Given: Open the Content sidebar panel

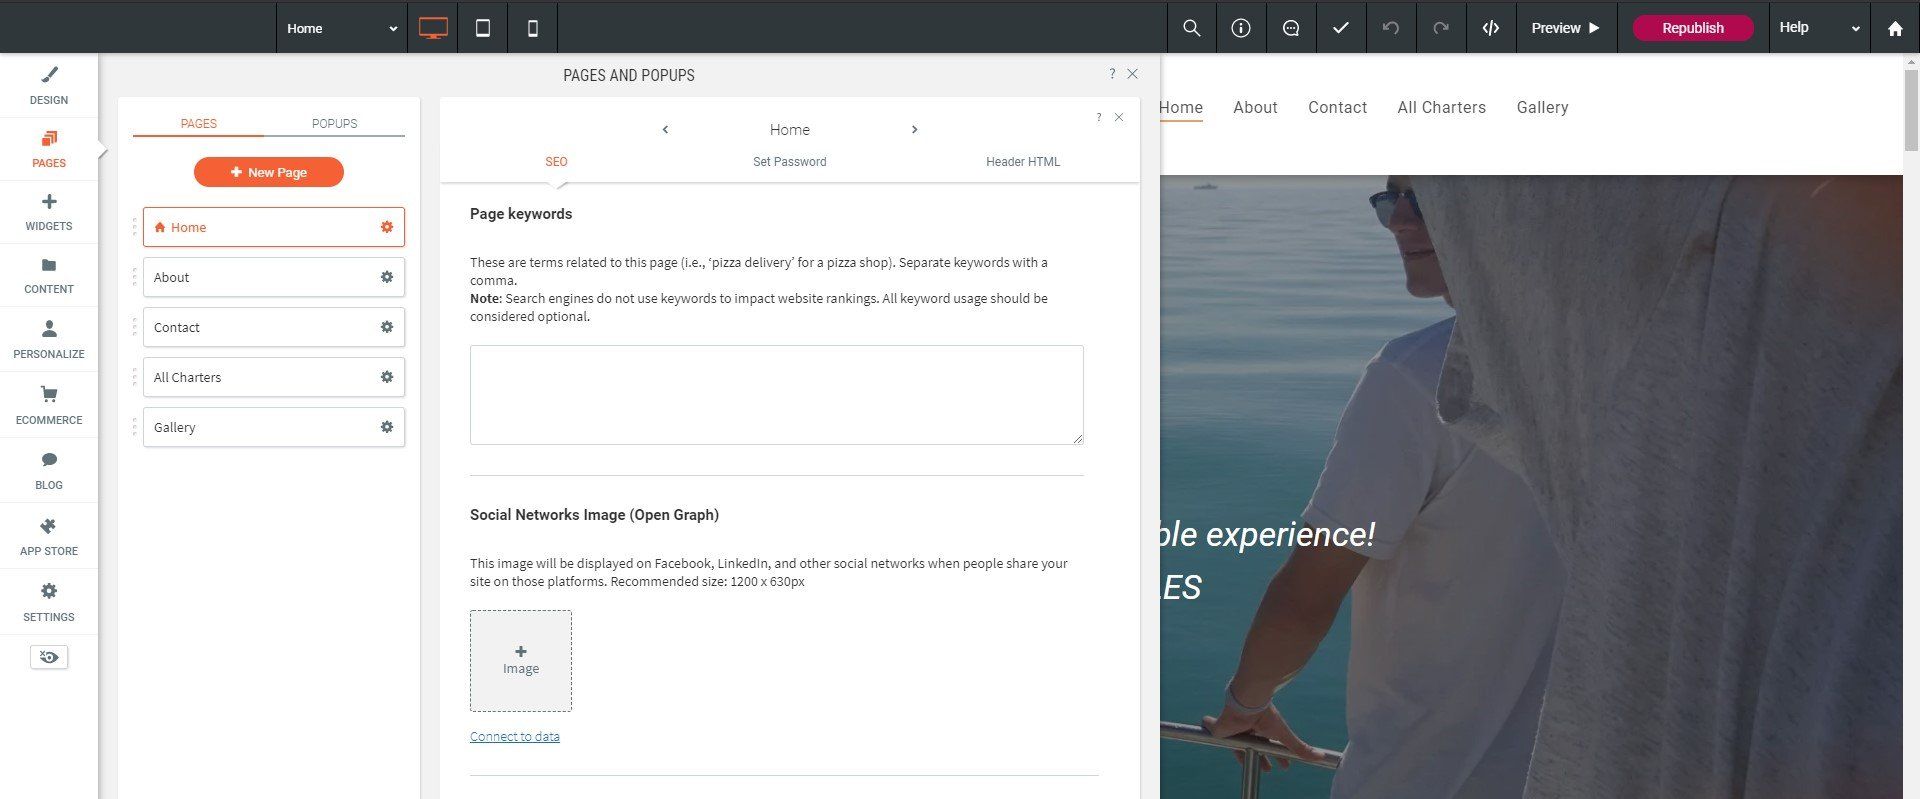Looking at the screenshot, I should tap(49, 275).
